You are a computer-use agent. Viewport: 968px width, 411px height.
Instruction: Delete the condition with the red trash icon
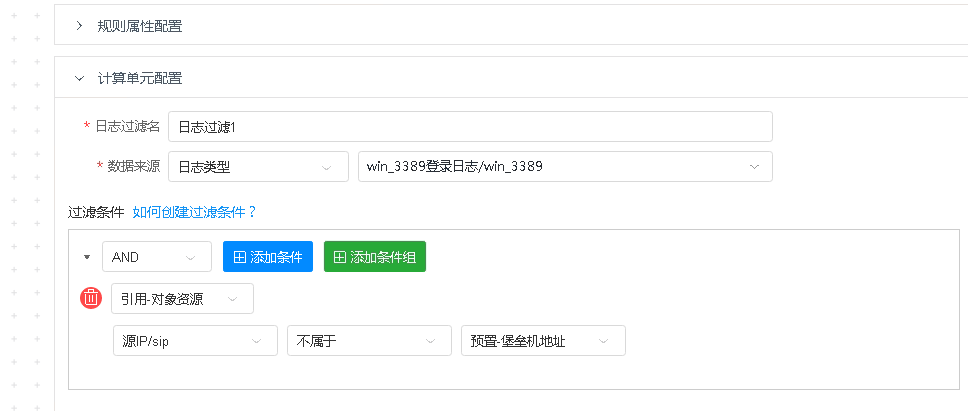pyautogui.click(x=91, y=299)
